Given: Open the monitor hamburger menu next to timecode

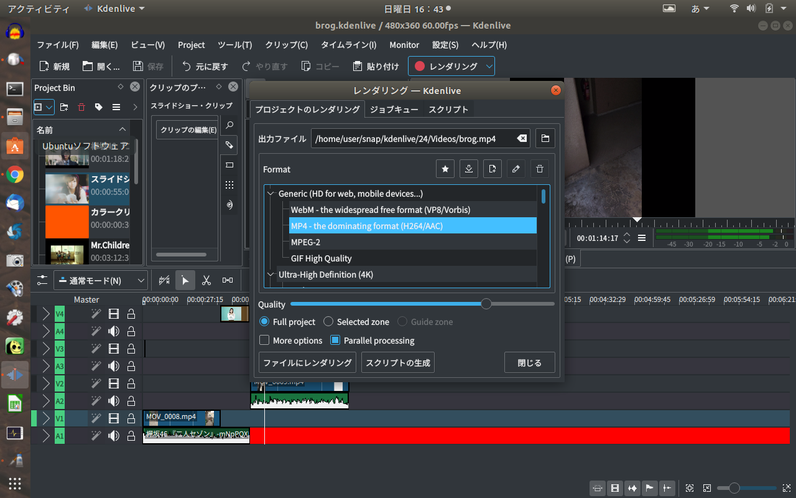Looking at the screenshot, I should click(642, 238).
